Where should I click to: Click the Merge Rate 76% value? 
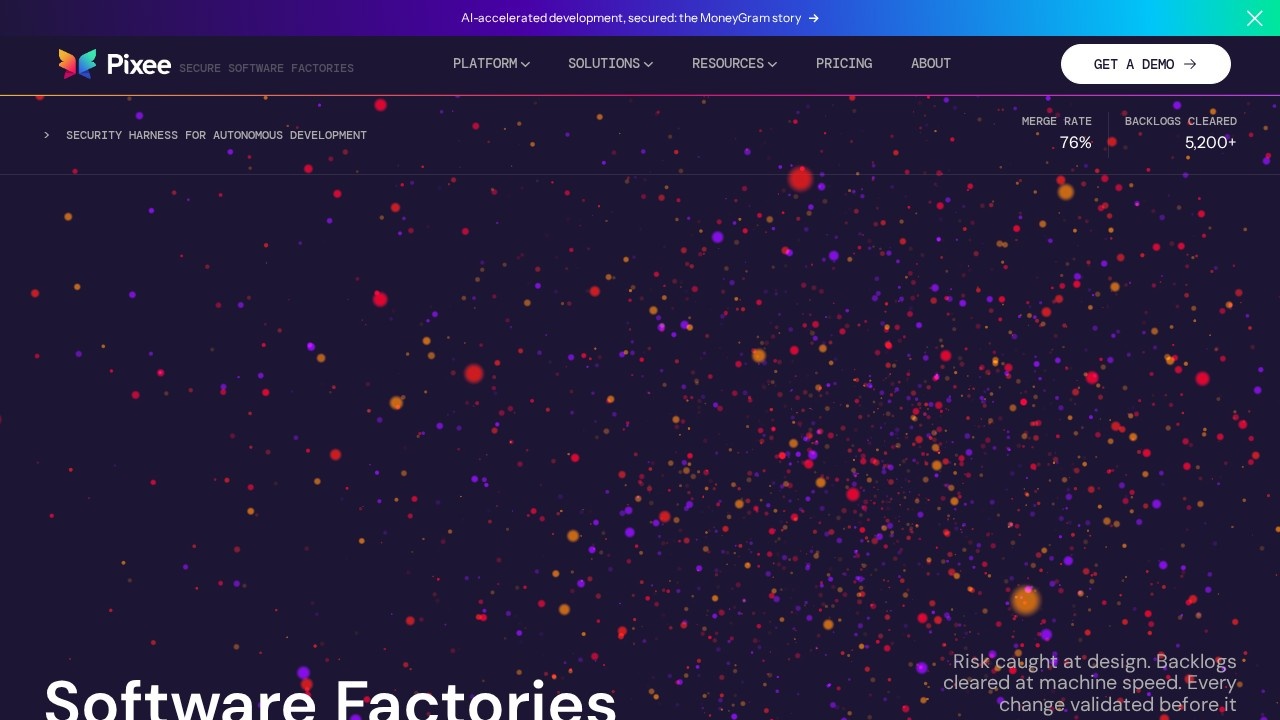tap(1076, 143)
